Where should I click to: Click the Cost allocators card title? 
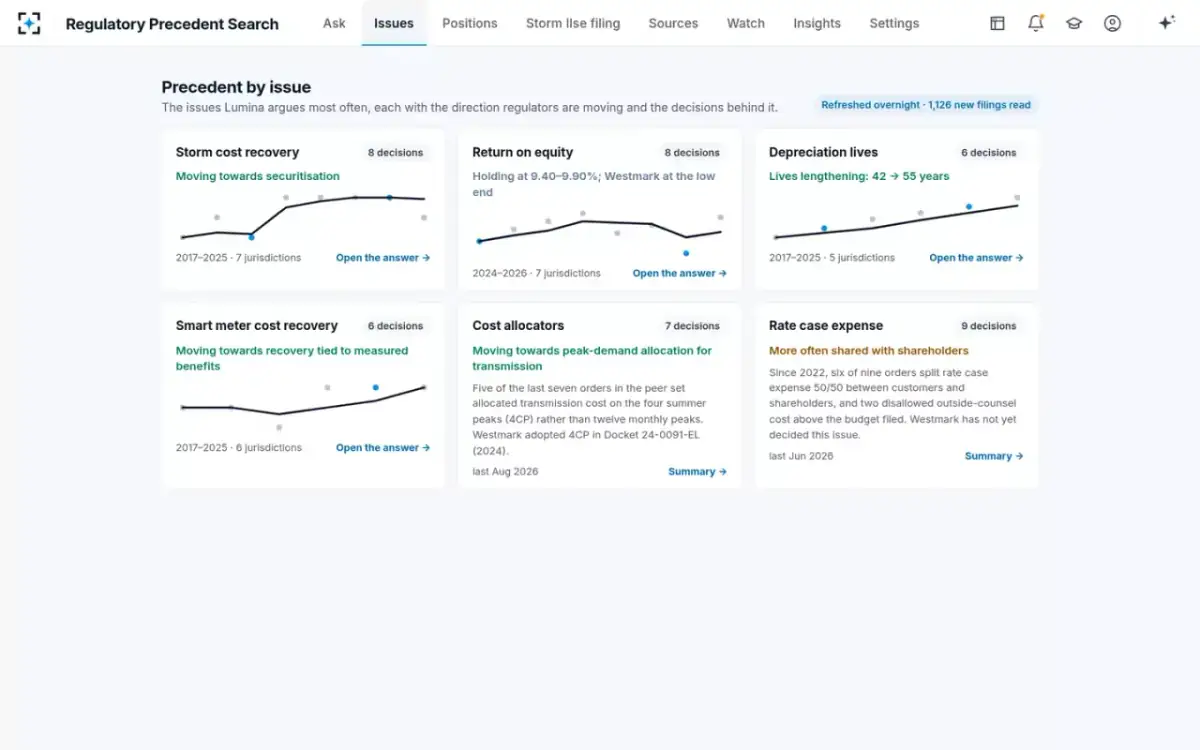coord(518,325)
